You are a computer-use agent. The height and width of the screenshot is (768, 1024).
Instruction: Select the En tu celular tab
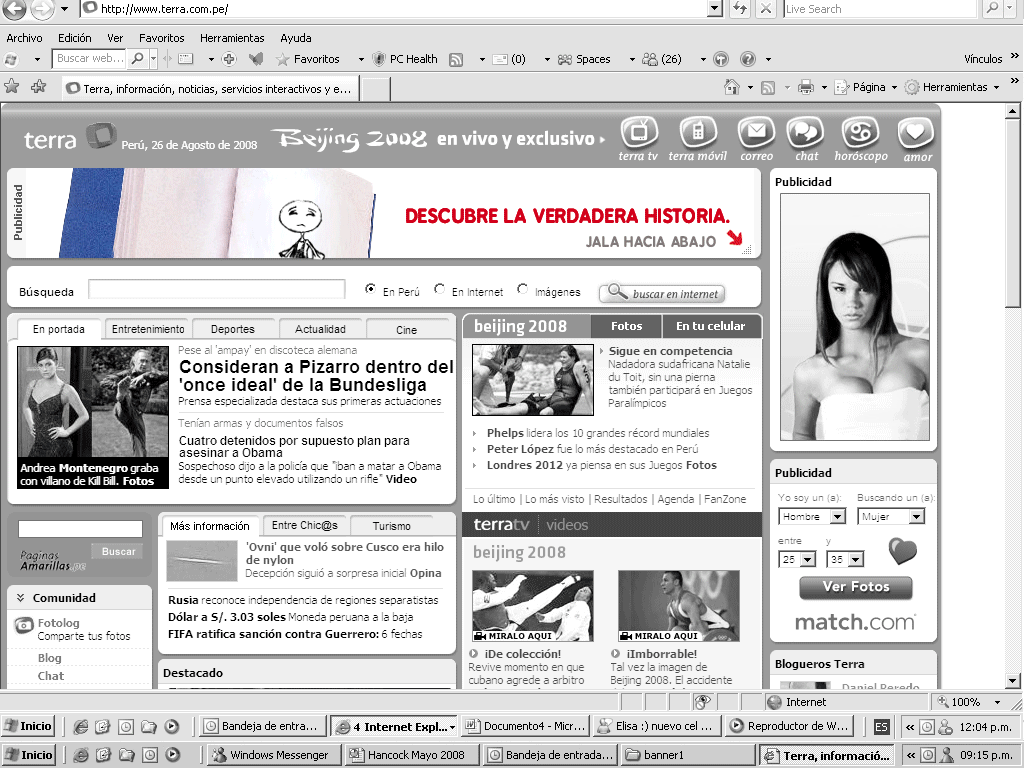(711, 326)
